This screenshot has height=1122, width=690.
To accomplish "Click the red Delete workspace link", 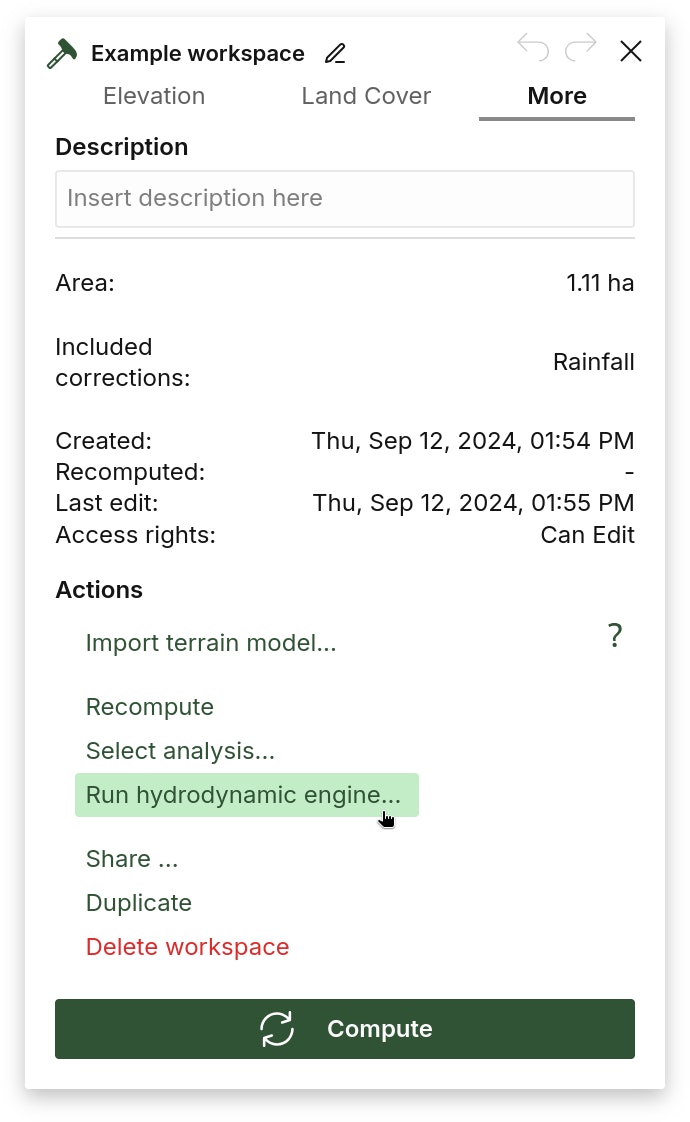I will (187, 947).
